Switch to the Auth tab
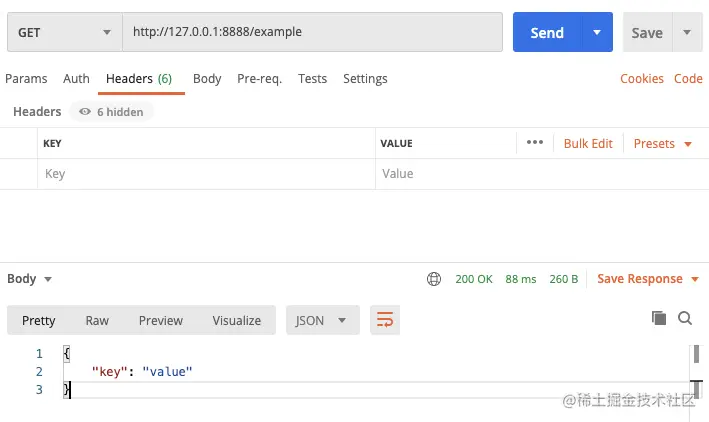 (x=76, y=79)
